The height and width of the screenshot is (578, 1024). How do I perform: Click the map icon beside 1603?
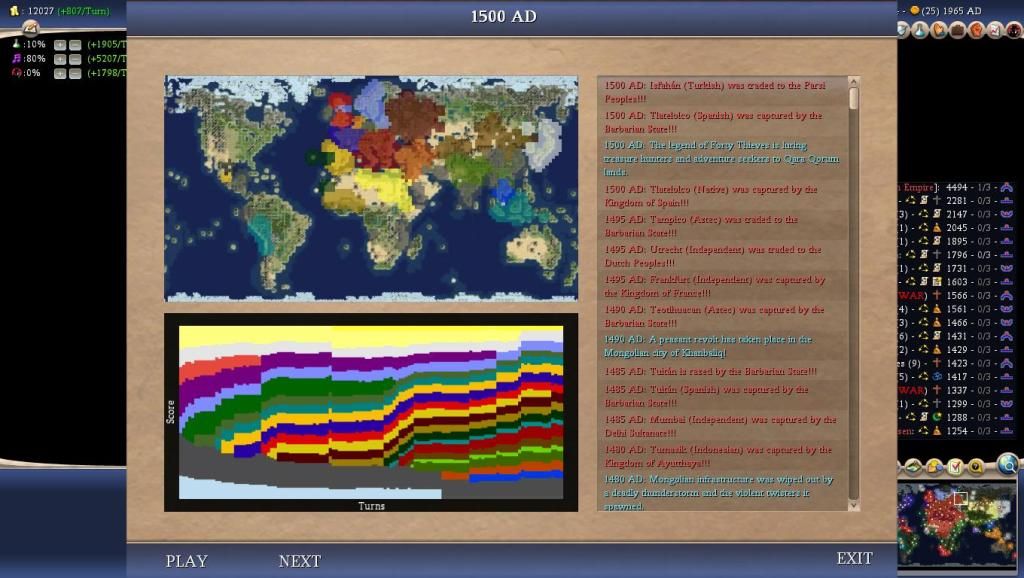[x=936, y=282]
